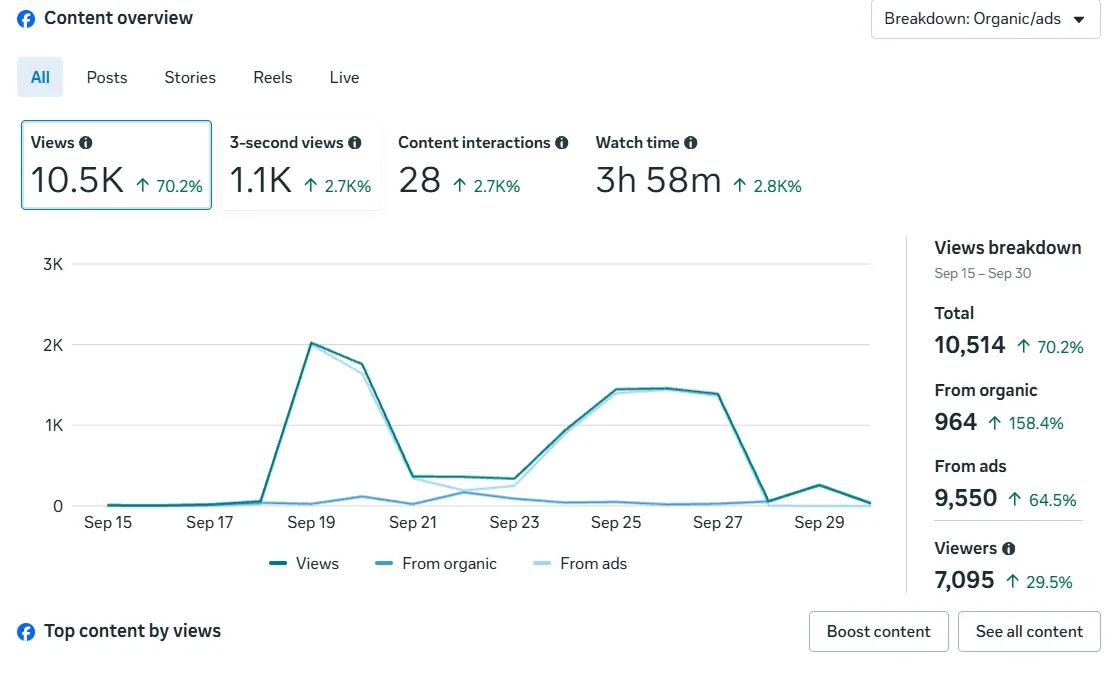Toggle the Views legend series
Viewport: 1112px width, 673px height.
pos(304,564)
